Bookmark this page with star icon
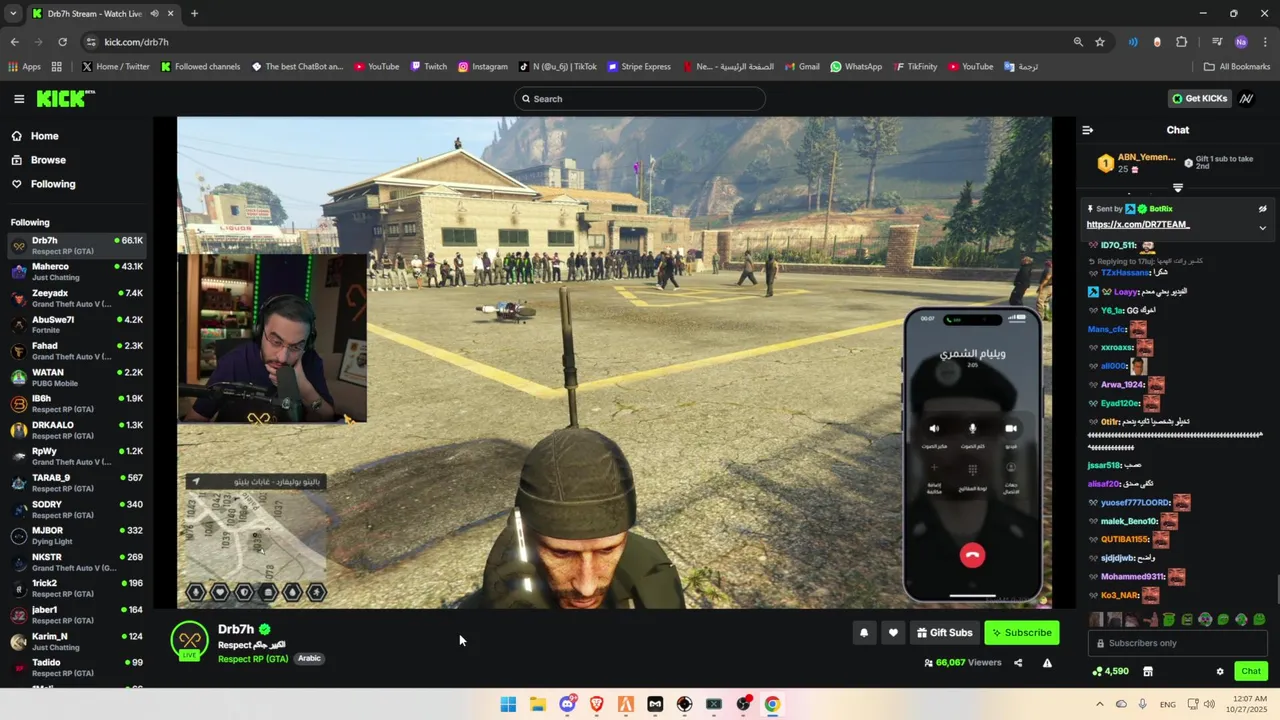Screen dimensions: 1280x720 pos(1100,42)
